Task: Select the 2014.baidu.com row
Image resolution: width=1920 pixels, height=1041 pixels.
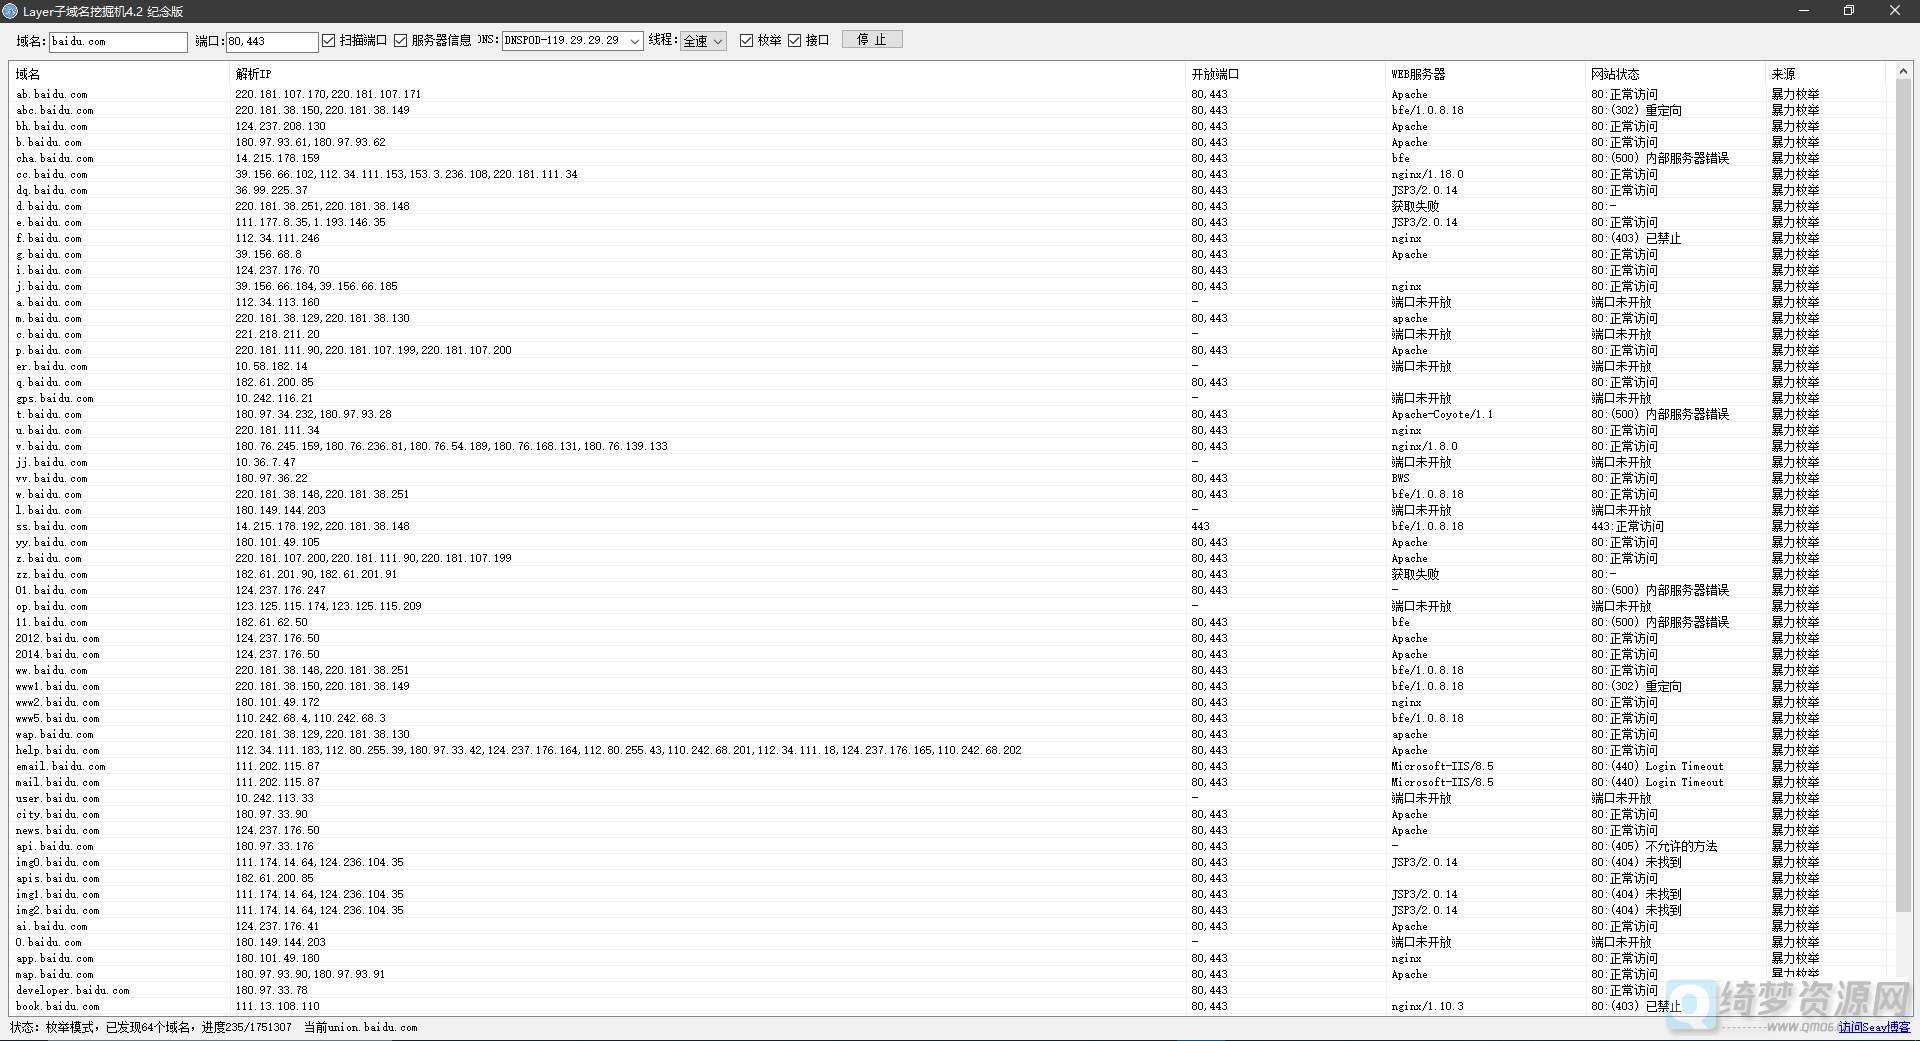Action: [x=950, y=654]
